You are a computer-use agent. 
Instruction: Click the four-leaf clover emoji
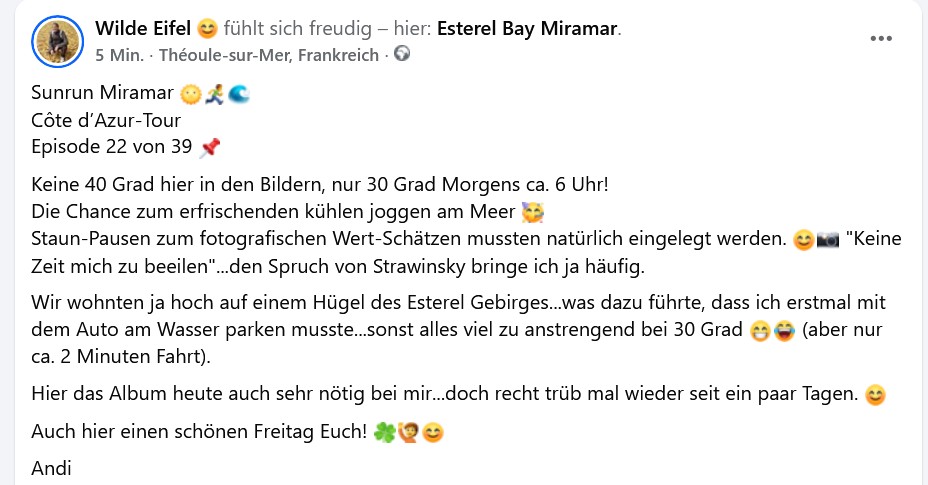[384, 434]
